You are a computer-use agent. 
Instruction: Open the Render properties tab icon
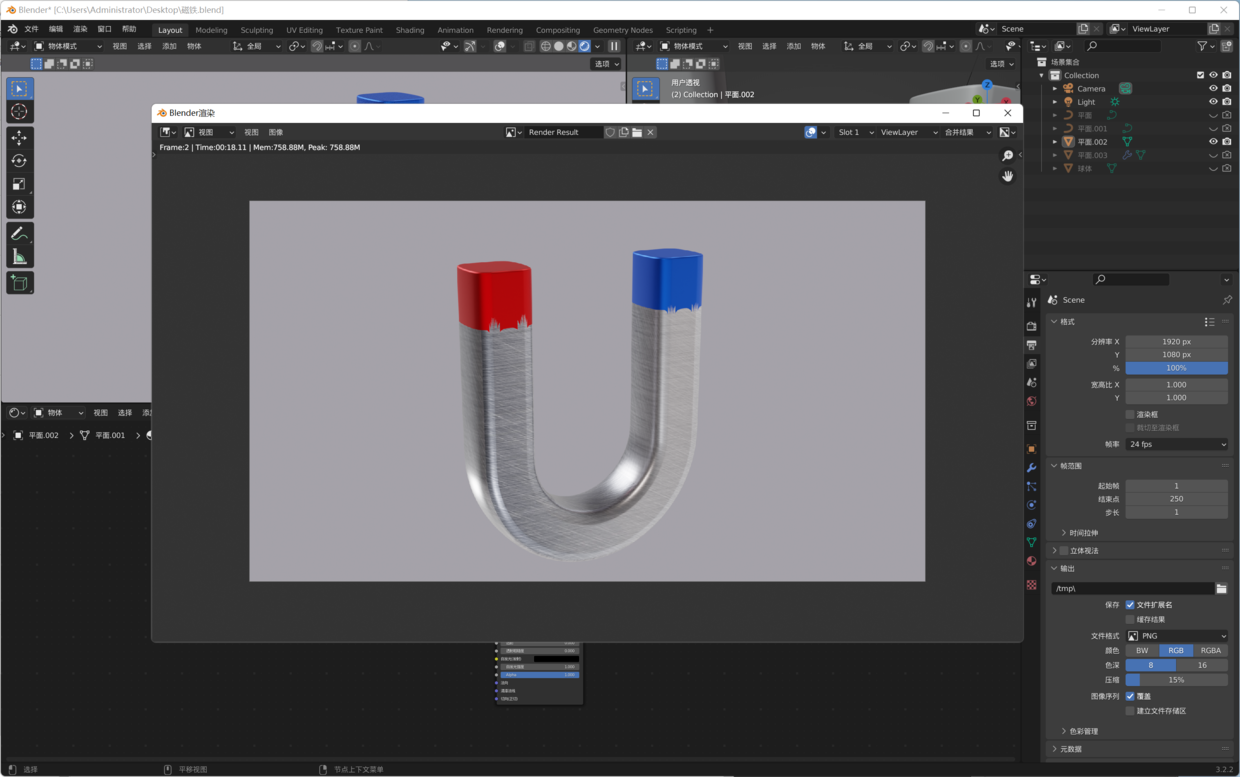tap(1031, 326)
